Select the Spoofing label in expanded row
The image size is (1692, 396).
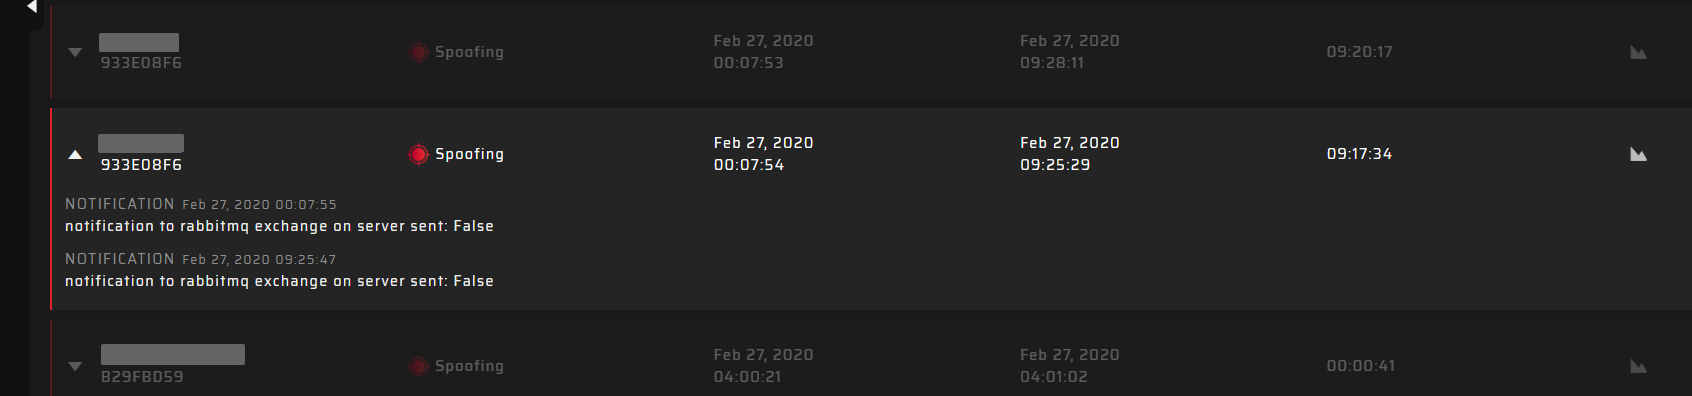coord(469,154)
